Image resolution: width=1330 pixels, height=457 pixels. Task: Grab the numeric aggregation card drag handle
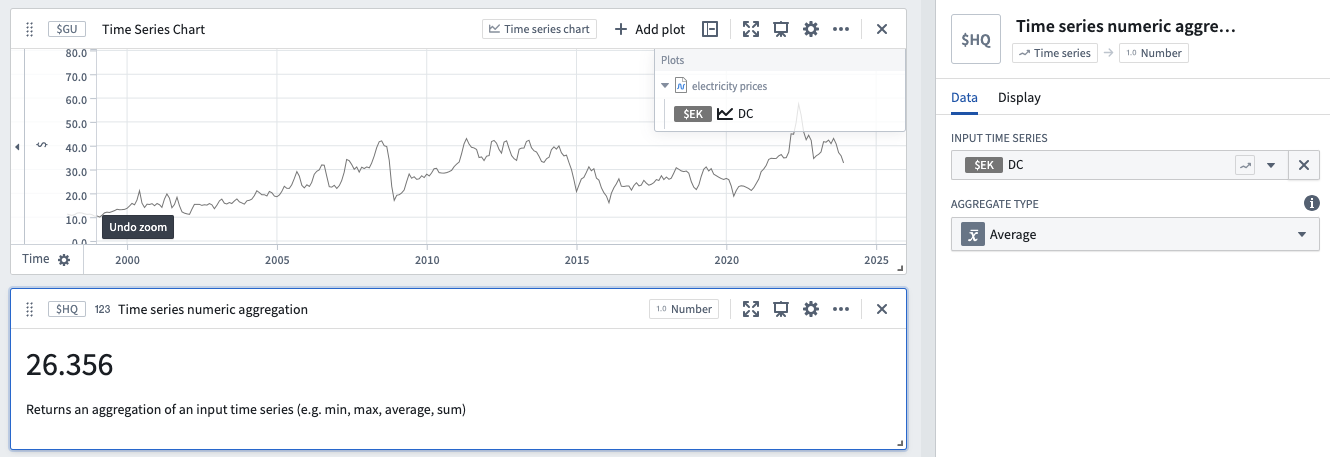pos(29,309)
